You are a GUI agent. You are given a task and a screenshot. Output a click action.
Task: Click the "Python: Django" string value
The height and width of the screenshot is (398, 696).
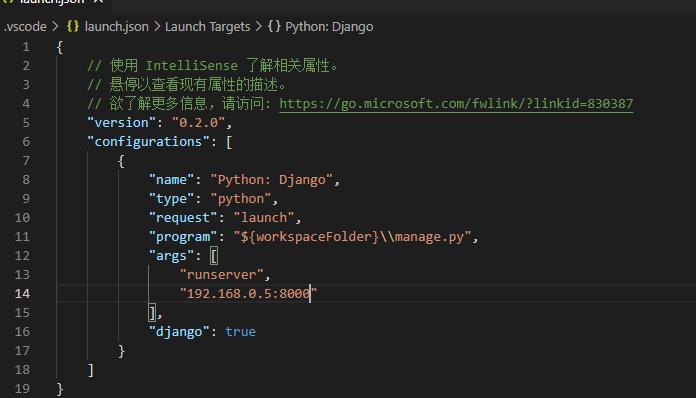[272, 180]
